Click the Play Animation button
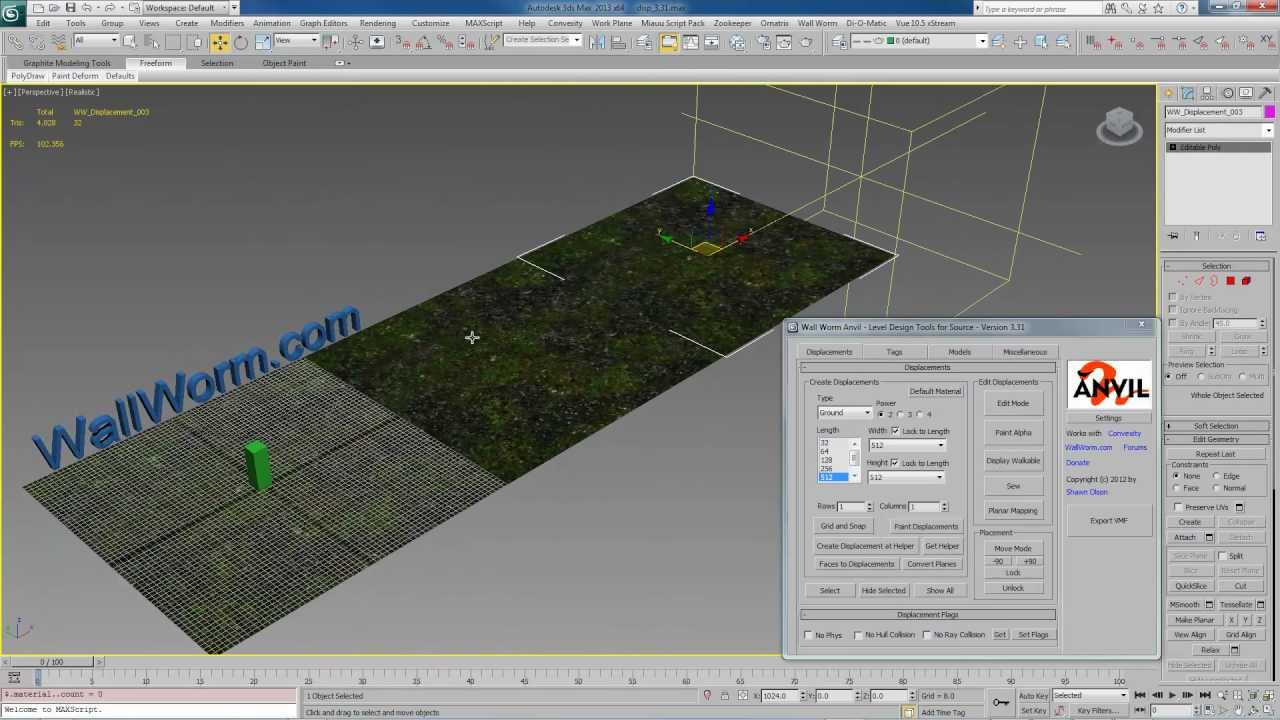 pyautogui.click(x=1172, y=695)
